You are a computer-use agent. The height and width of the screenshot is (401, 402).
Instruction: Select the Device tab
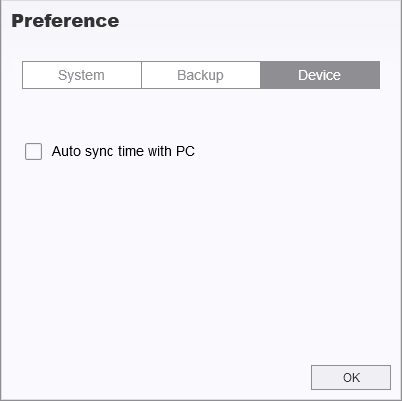pyautogui.click(x=320, y=75)
